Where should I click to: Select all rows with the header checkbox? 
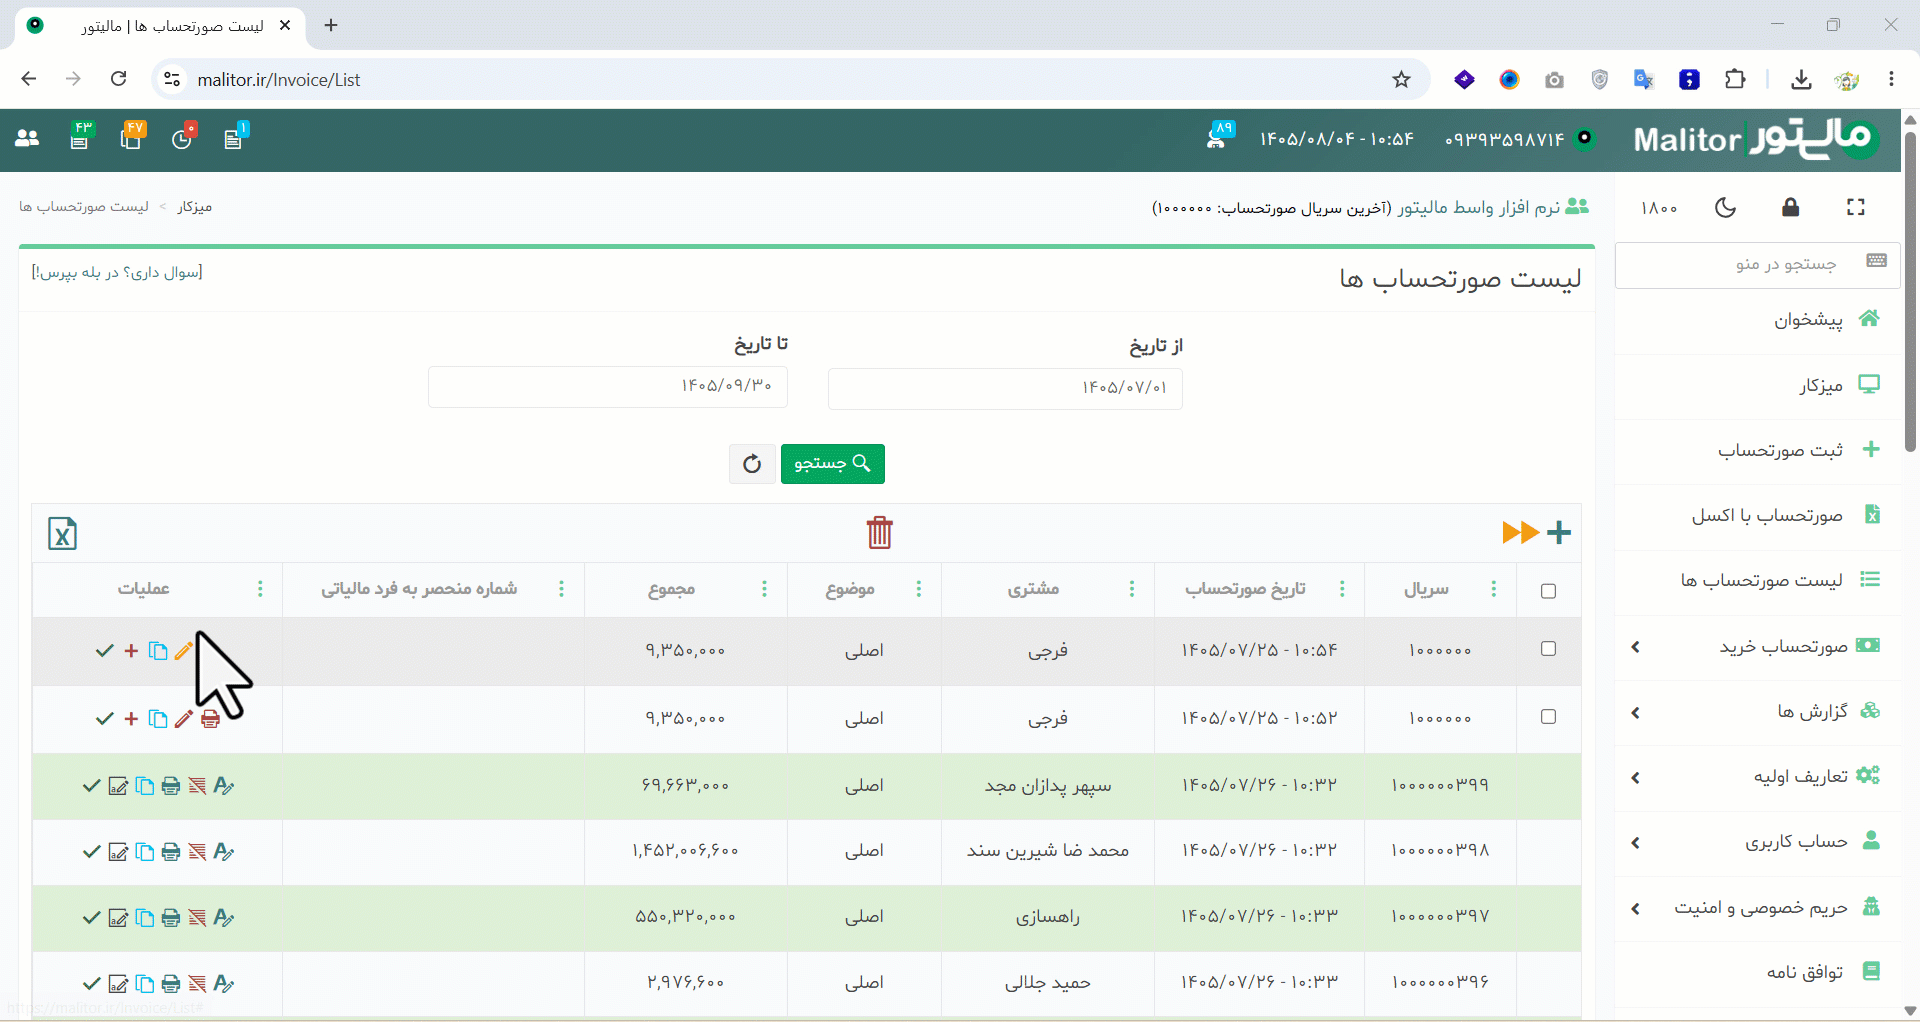pyautogui.click(x=1548, y=591)
